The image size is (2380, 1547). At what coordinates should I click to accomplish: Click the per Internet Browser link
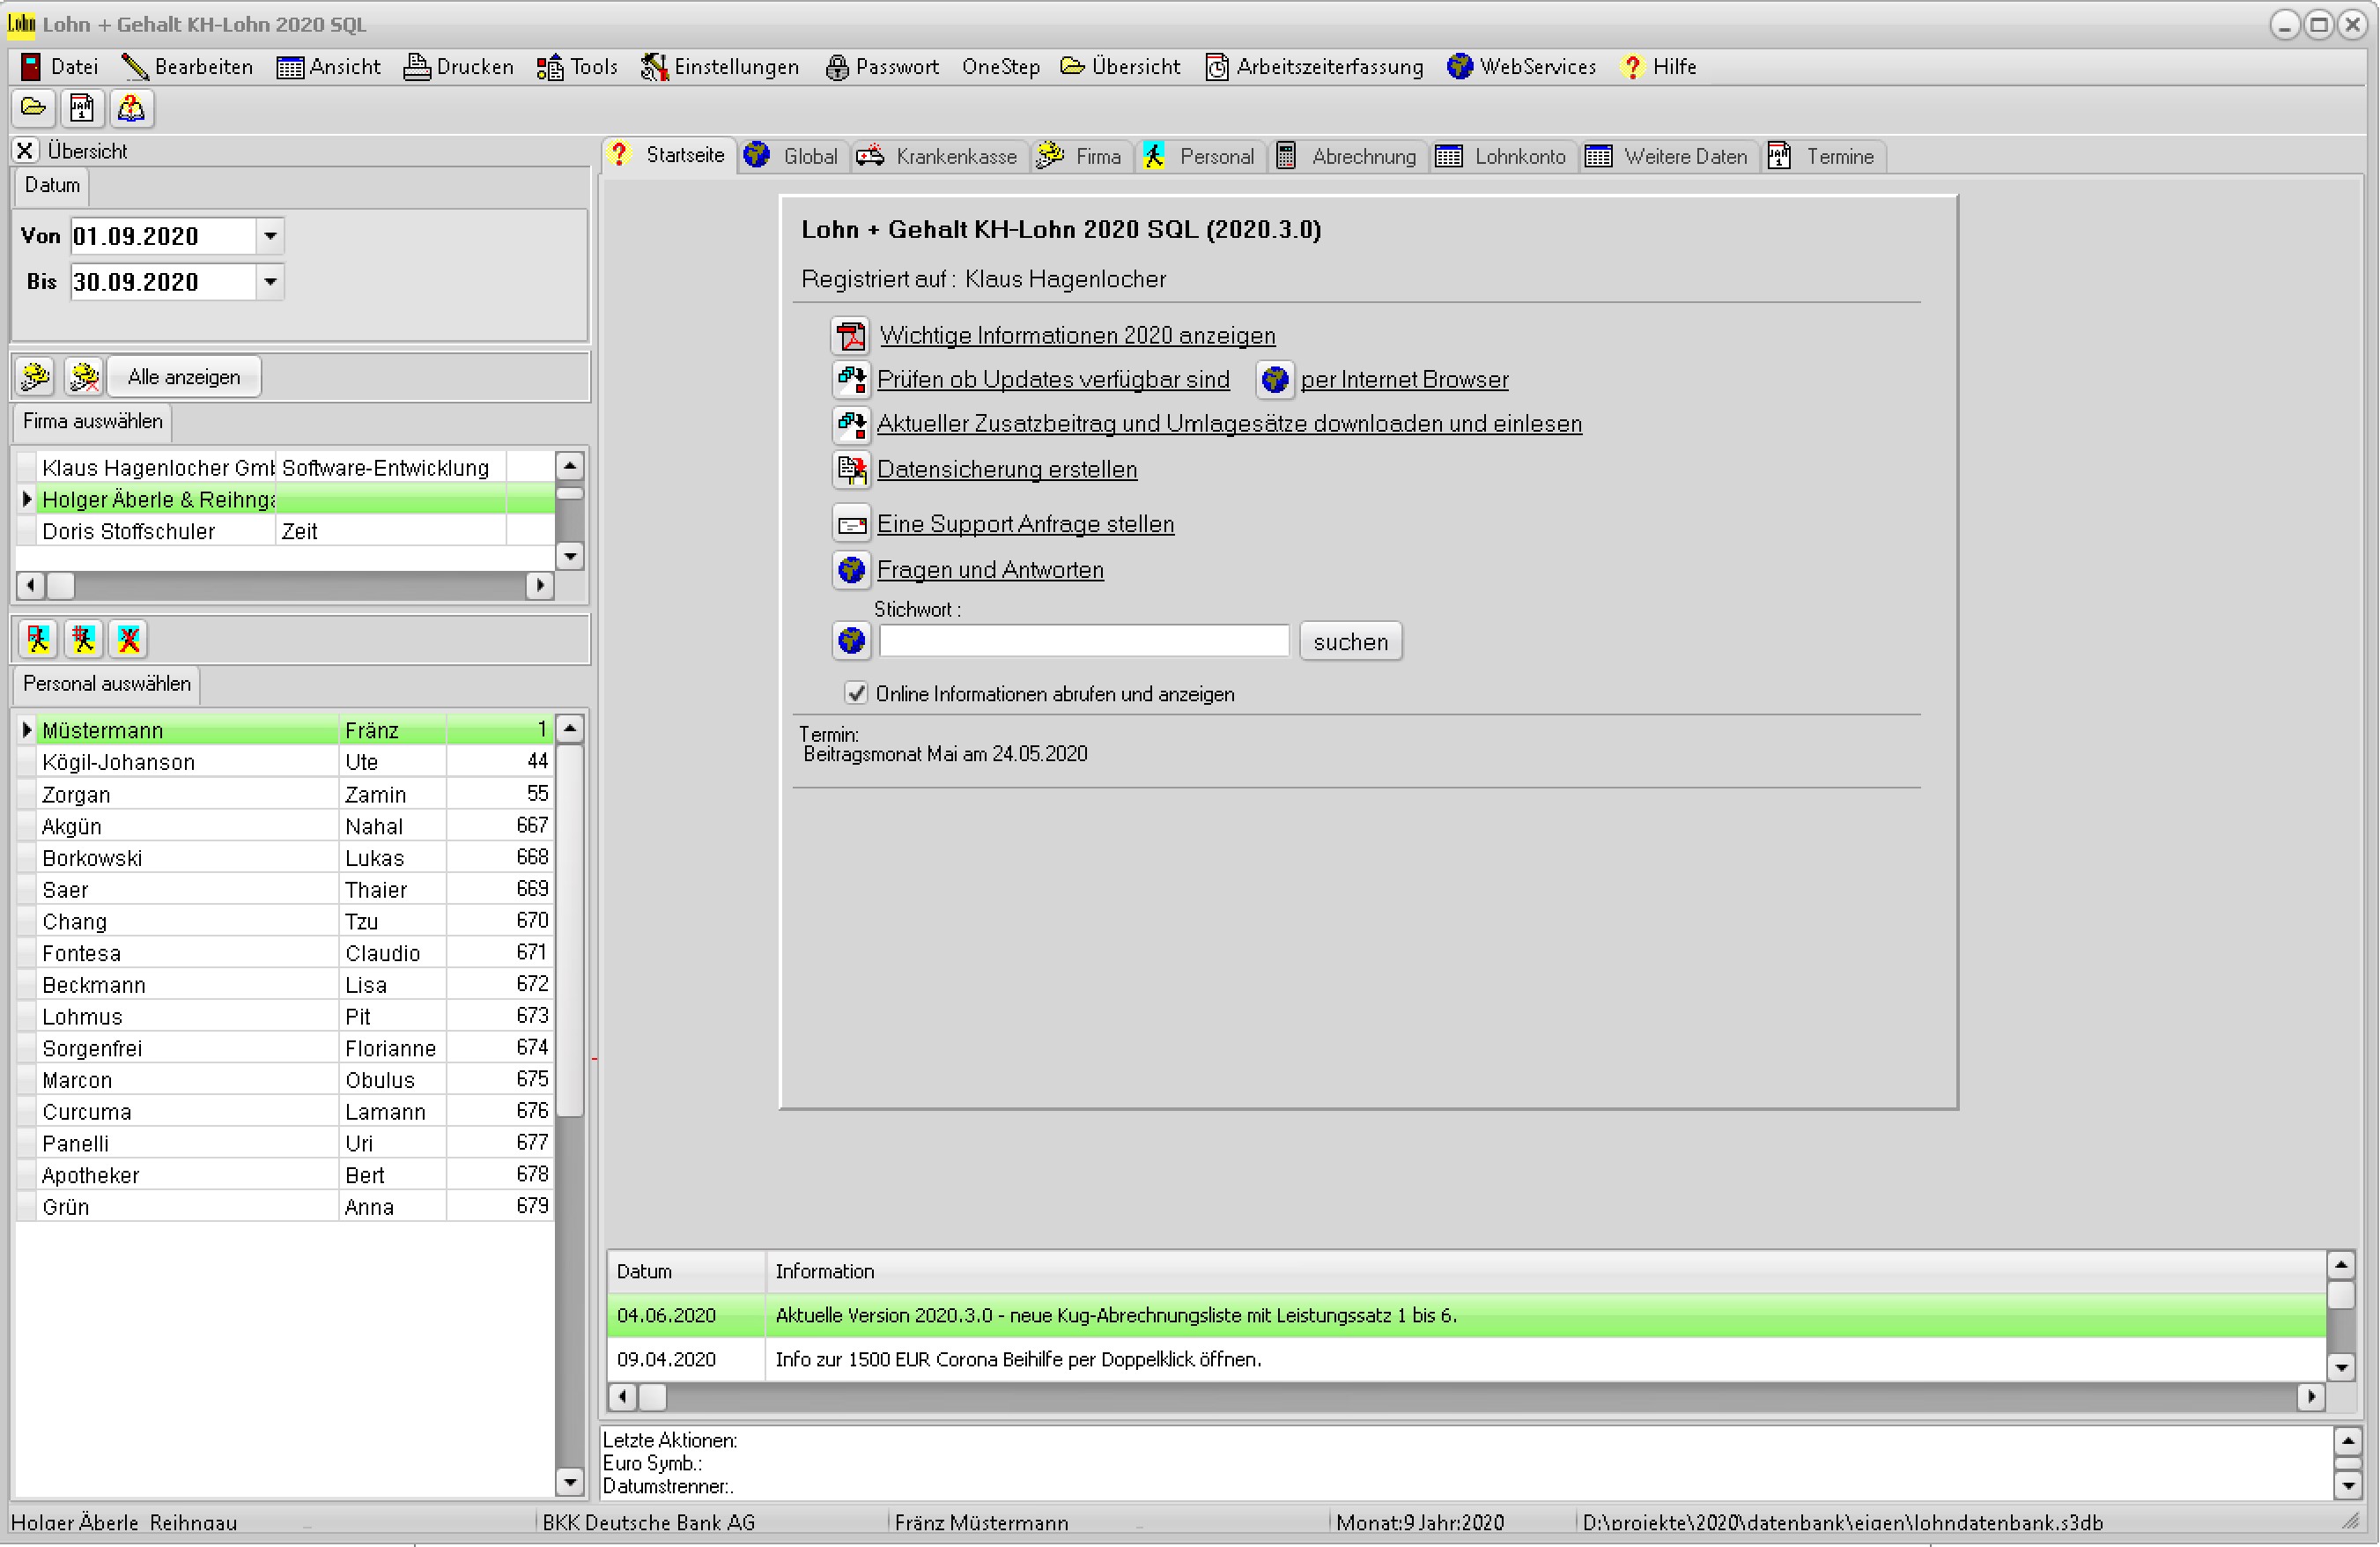click(1405, 380)
